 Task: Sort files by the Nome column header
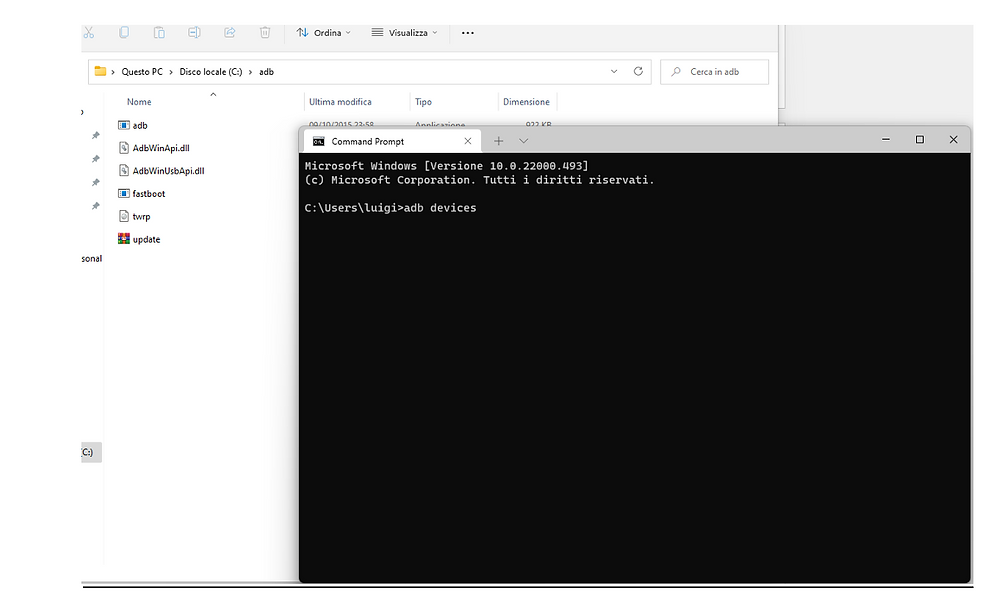pyautogui.click(x=139, y=102)
